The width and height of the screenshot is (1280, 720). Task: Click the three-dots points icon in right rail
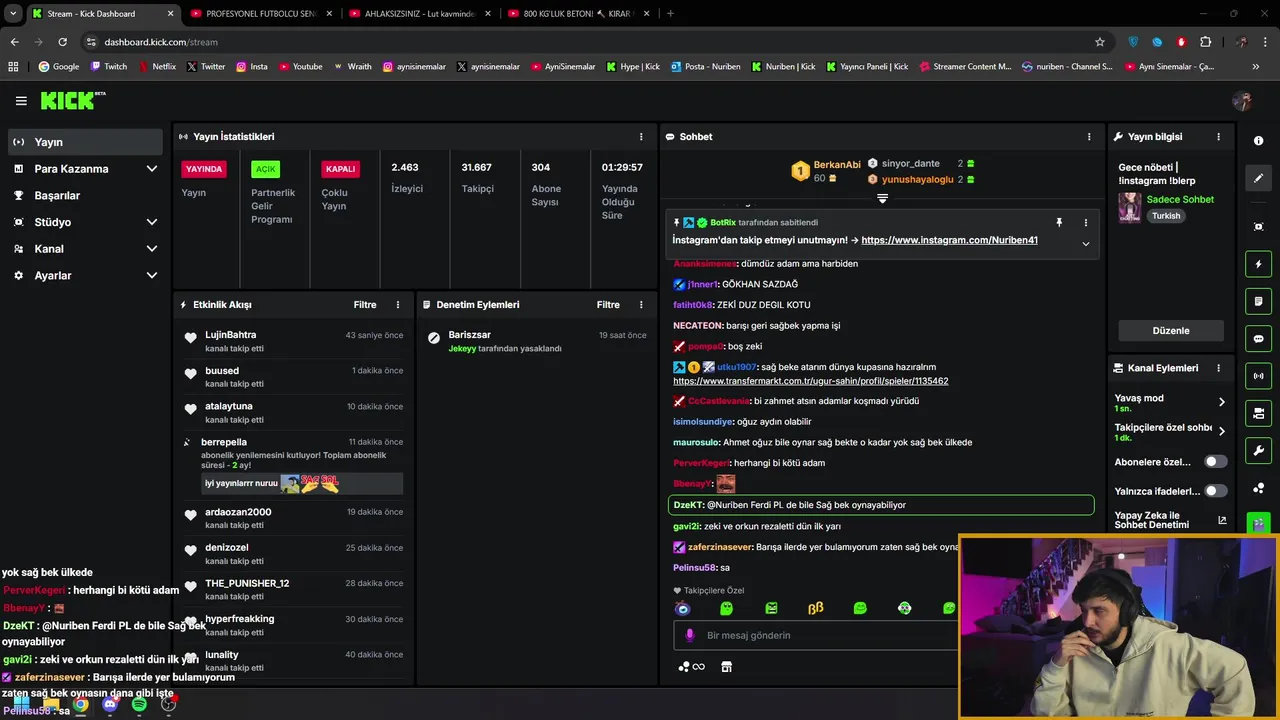click(1259, 488)
